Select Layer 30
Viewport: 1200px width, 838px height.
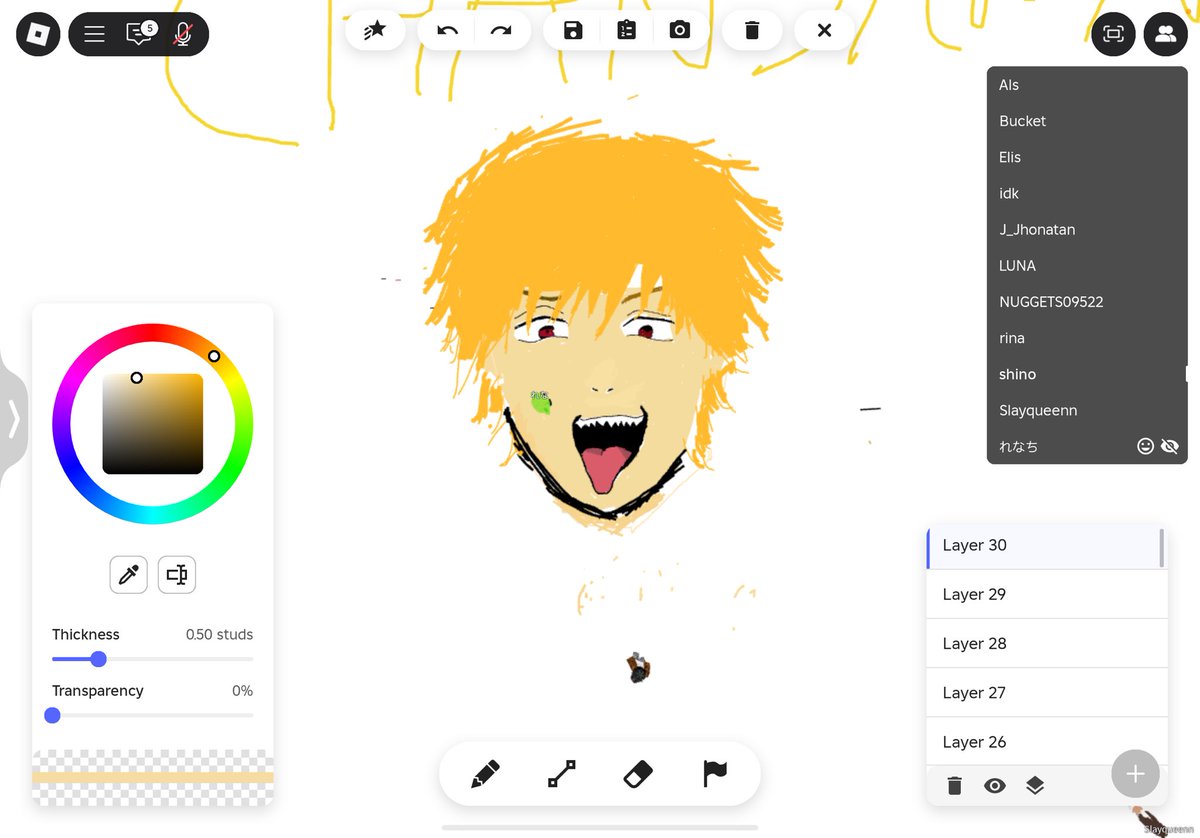pos(1042,545)
